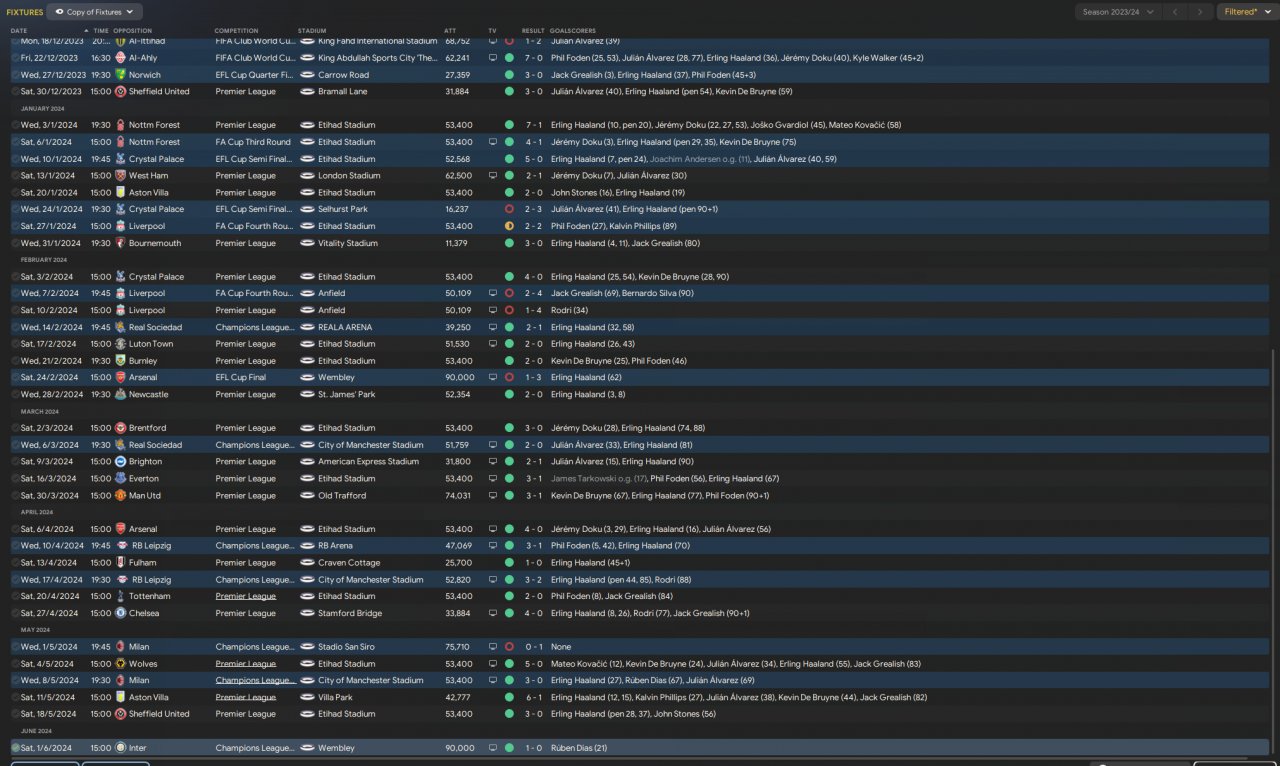This screenshot has height=766, width=1280.
Task: Tick the selection circle for Sat, 18/5/2024
Action: click(15, 714)
